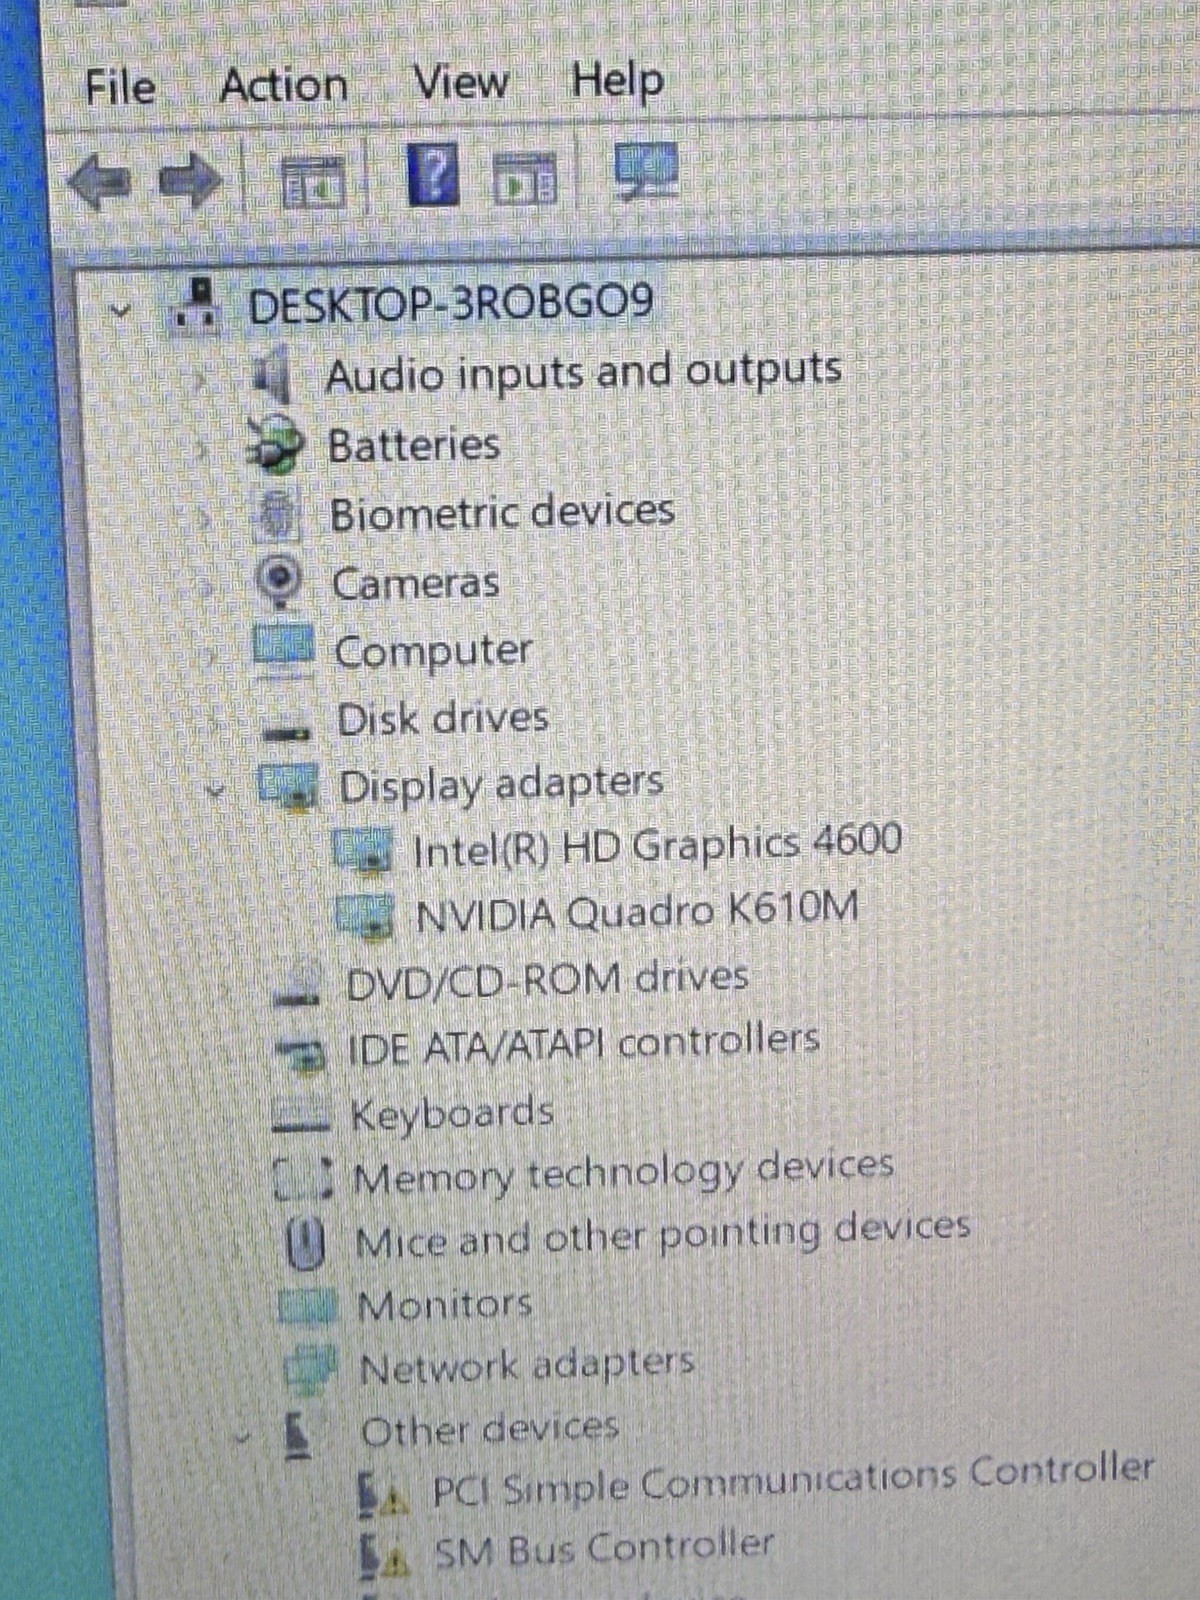The width and height of the screenshot is (1200, 1600).
Task: Select the Computer entry
Action: pos(433,652)
